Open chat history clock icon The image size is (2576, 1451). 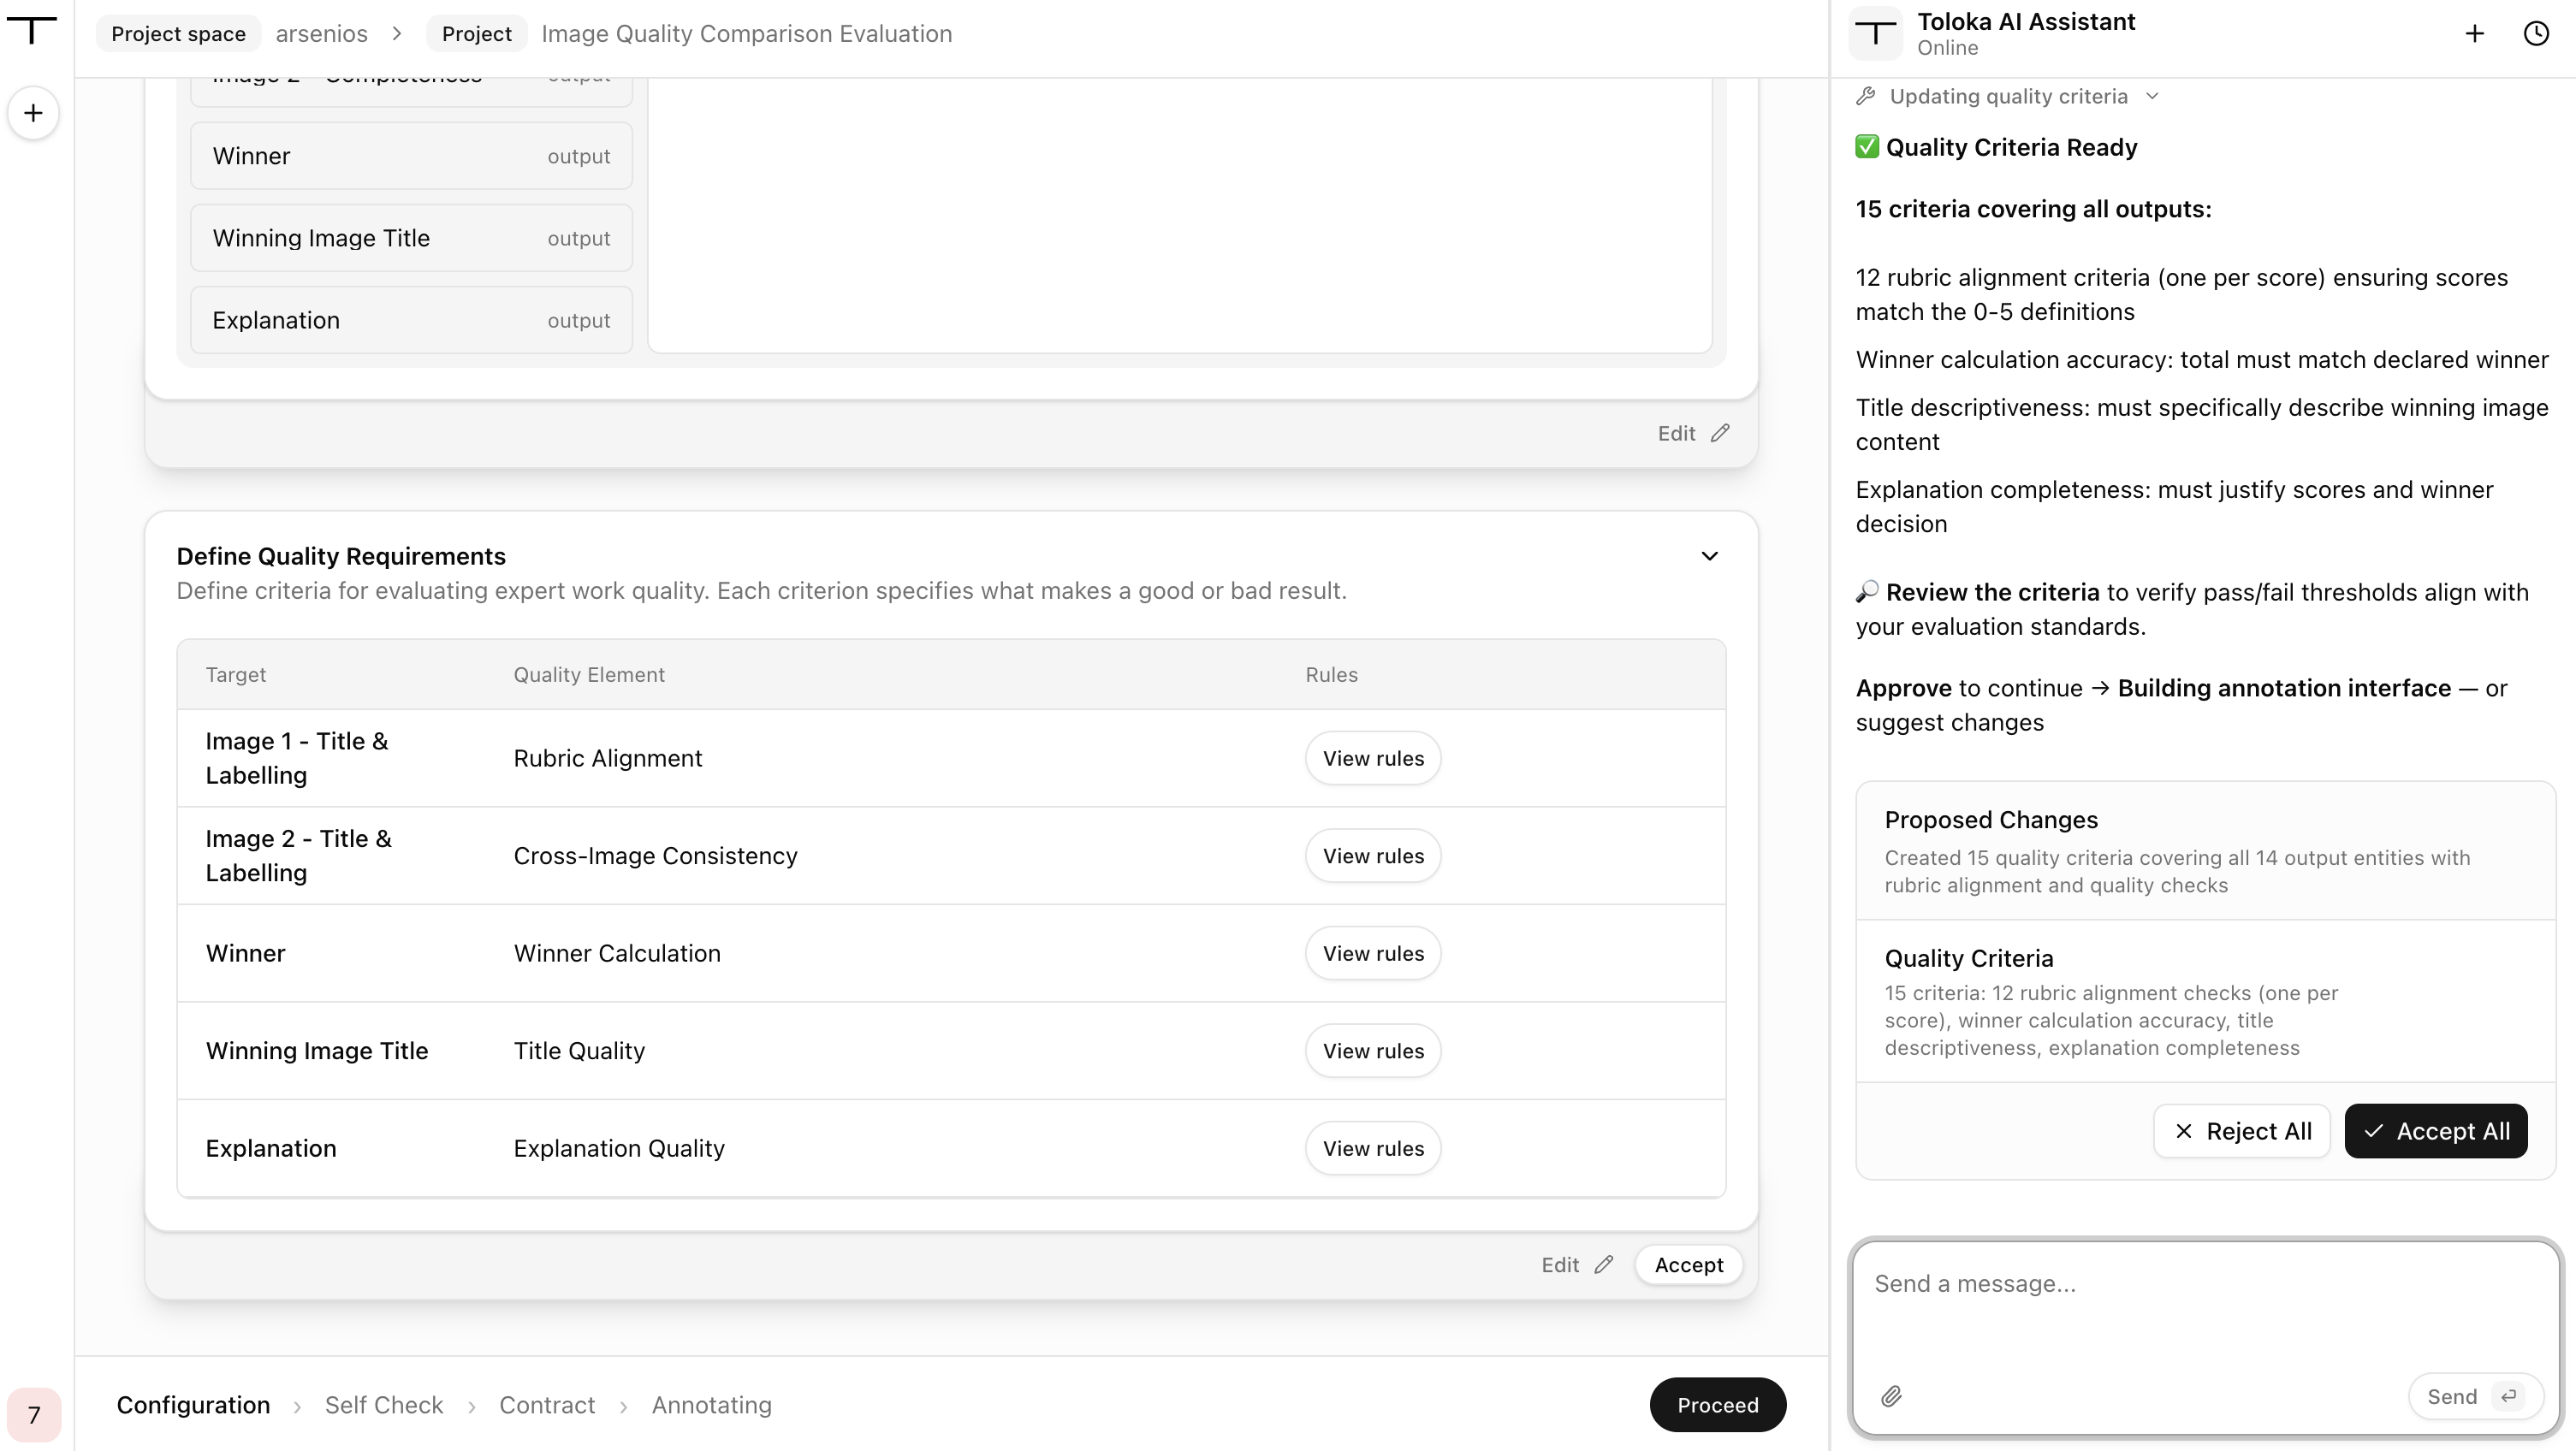2536,34
